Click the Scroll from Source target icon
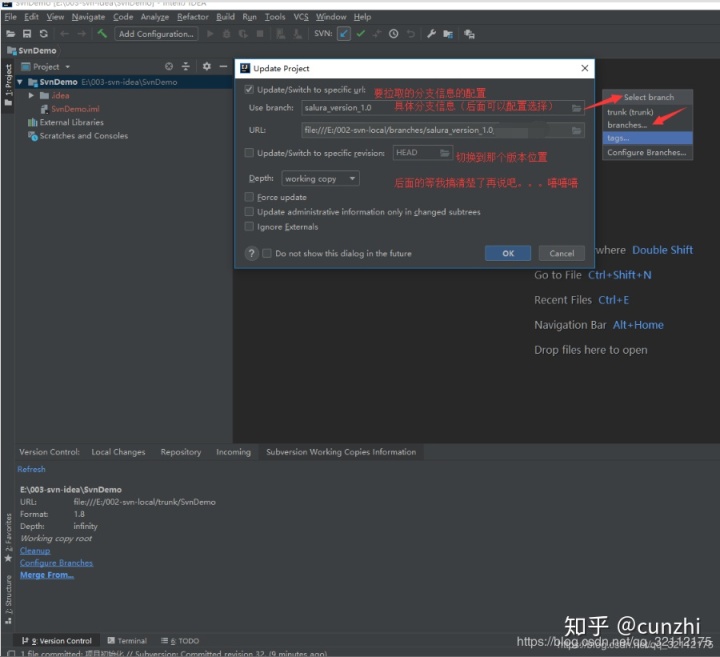720x657 pixels. coord(169,67)
